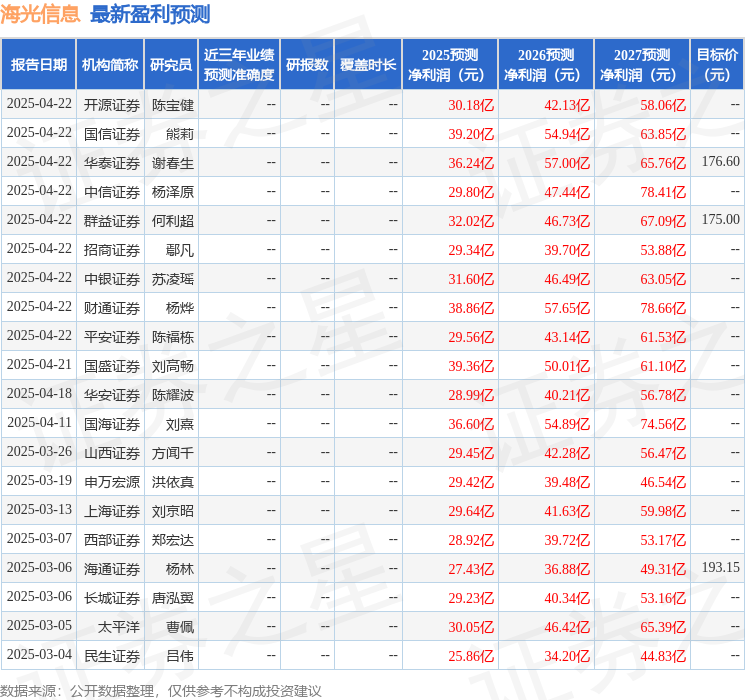
Task: Click 2025 forecast value 39.20亿
Action: (x=471, y=134)
